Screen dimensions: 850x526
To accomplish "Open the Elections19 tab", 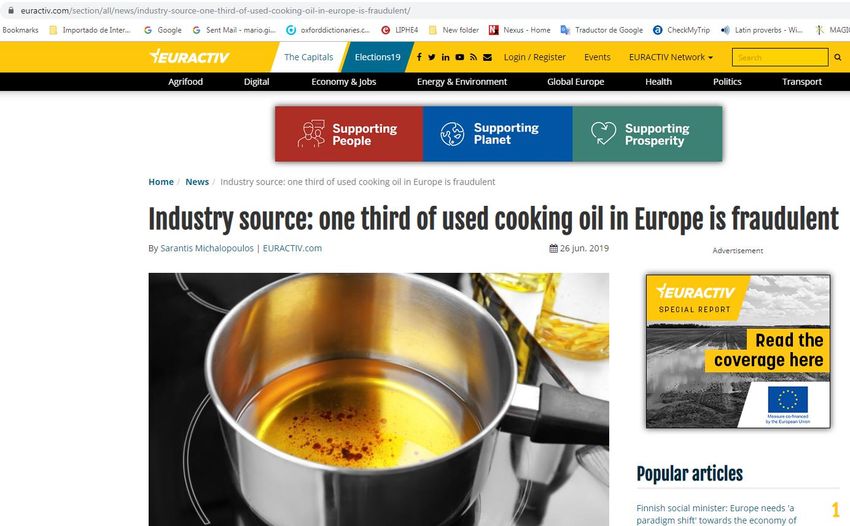I will 377,57.
